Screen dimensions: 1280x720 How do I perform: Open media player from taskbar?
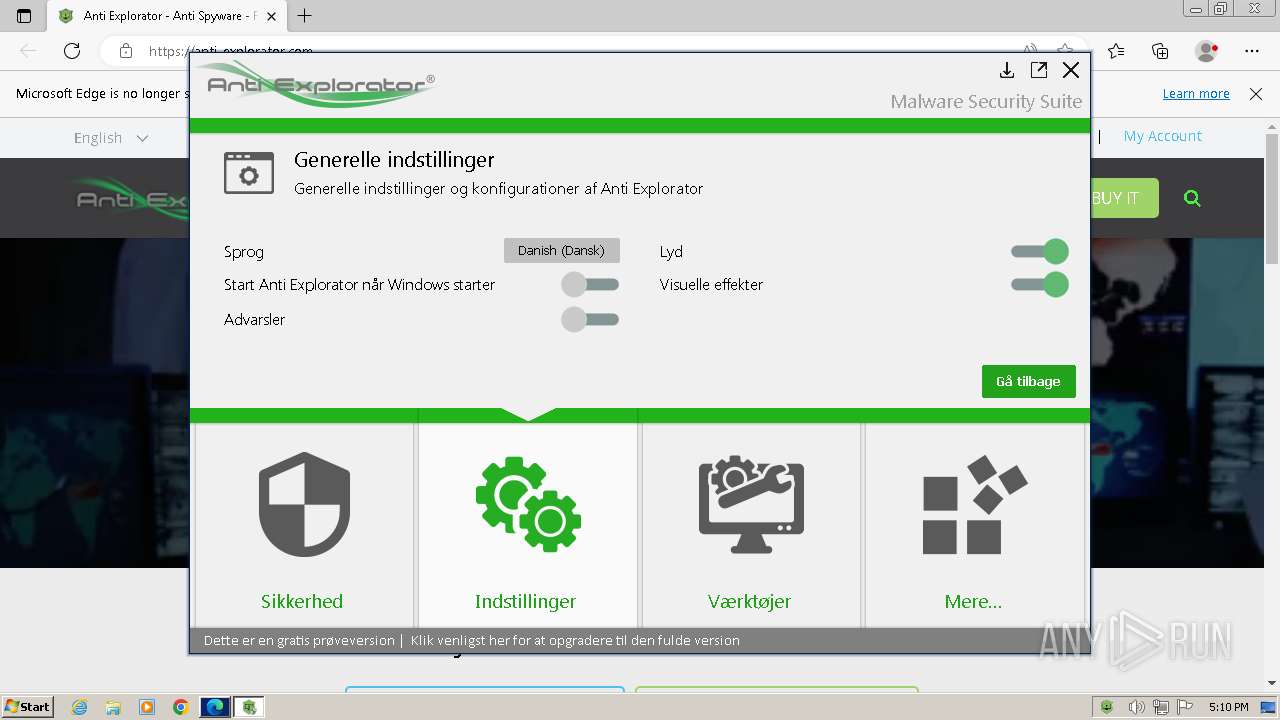(x=147, y=707)
